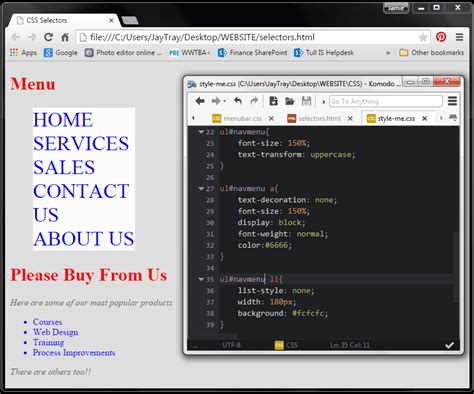Click Komodo vertical editor scrollbar
The height and width of the screenshot is (394, 474).
click(x=456, y=267)
